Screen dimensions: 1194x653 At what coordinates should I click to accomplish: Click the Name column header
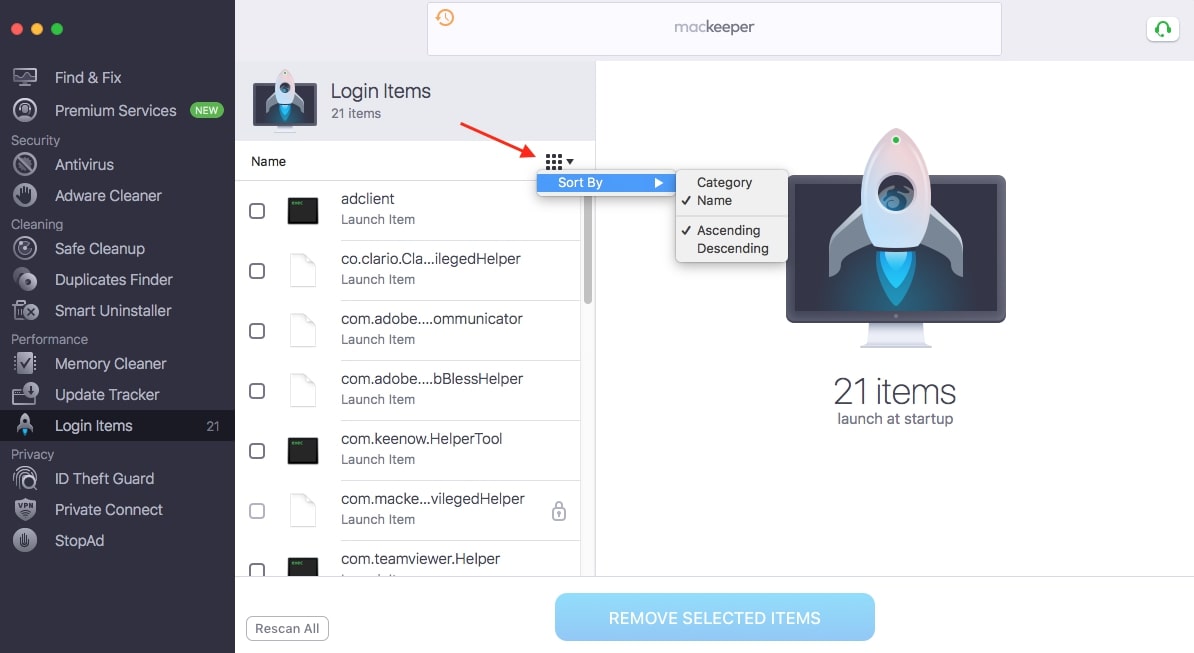(x=268, y=161)
